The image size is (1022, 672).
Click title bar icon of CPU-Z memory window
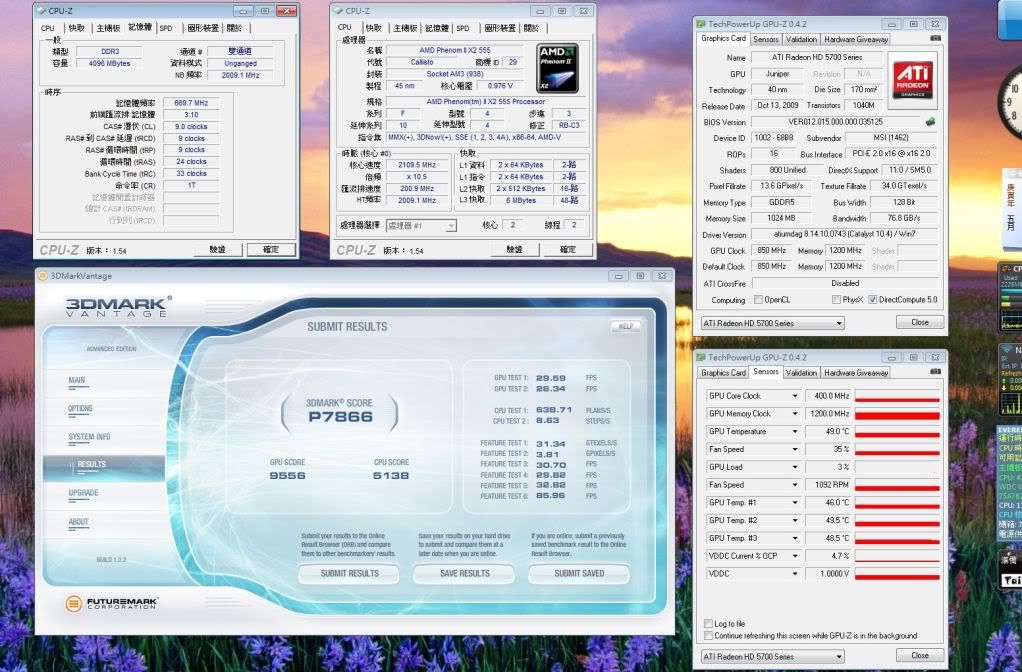pos(42,10)
